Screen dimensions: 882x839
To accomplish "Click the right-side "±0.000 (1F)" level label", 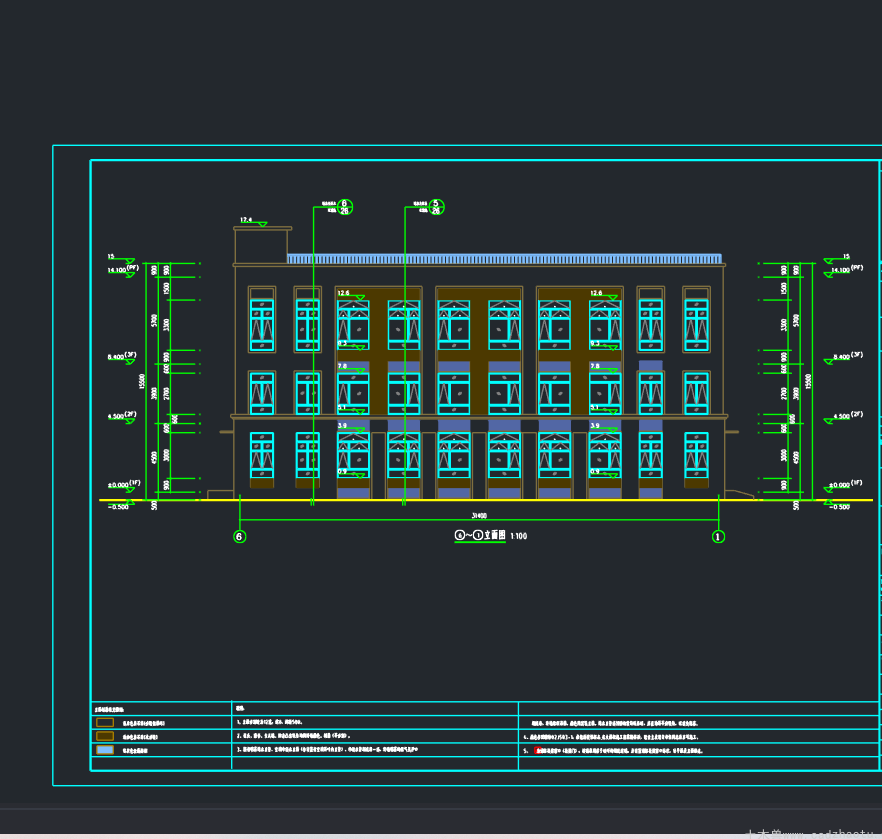I will [846, 484].
